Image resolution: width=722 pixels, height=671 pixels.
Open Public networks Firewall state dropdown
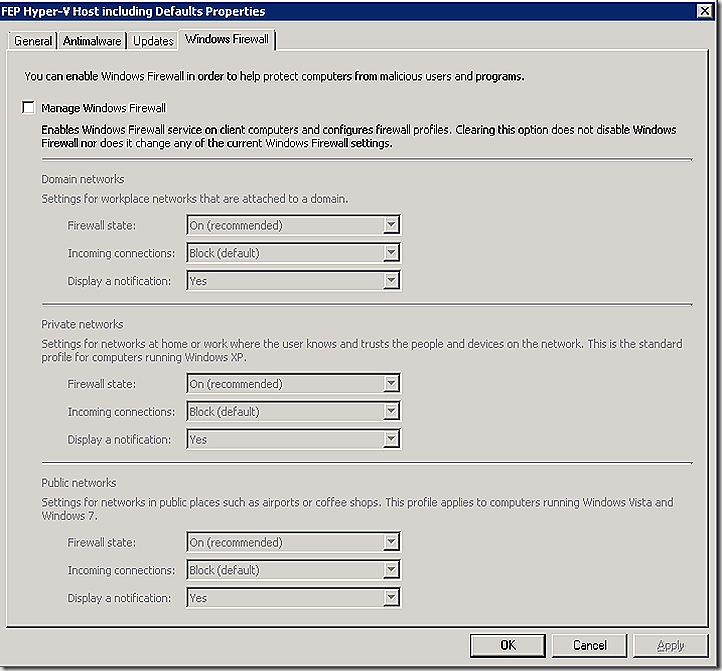pos(293,542)
